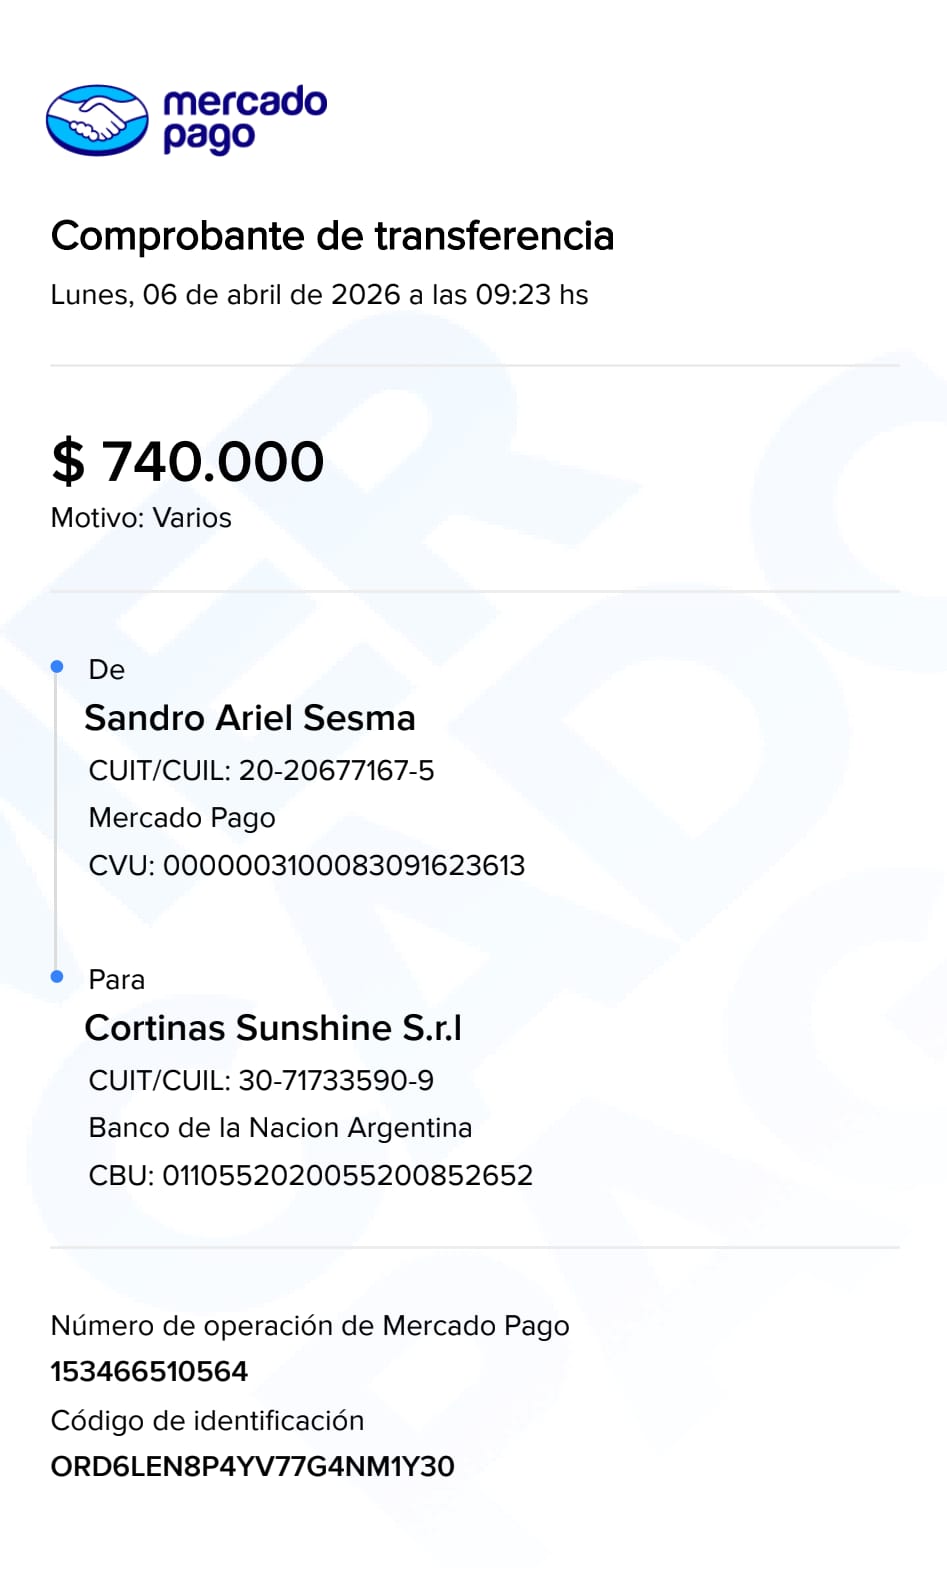Click the $ 740.000 amount
Viewport: 947px width, 1572px height.
click(x=188, y=461)
